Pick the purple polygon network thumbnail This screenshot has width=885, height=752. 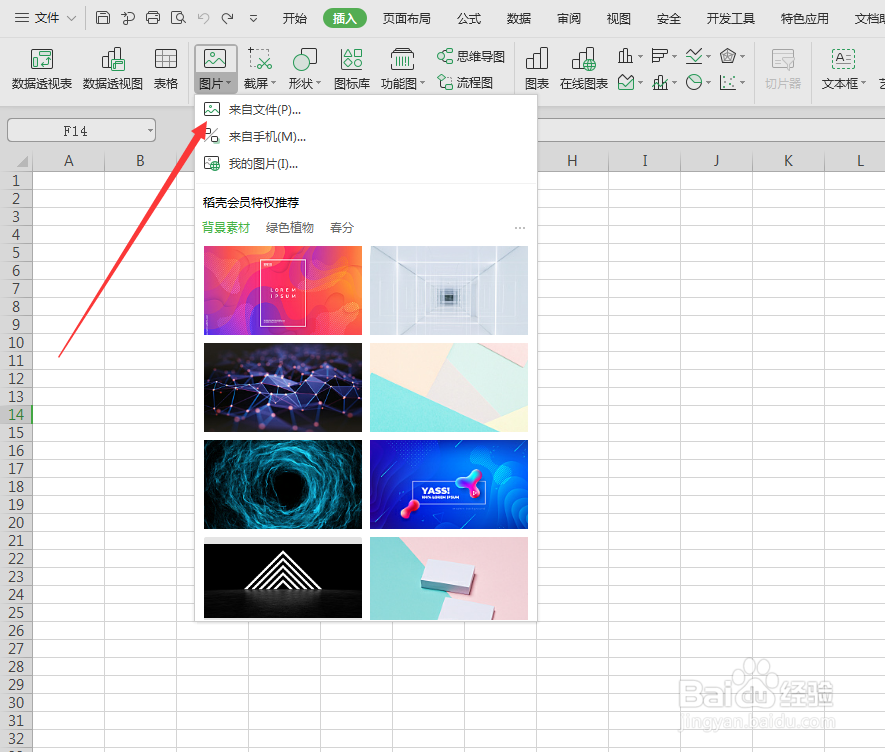coord(283,387)
